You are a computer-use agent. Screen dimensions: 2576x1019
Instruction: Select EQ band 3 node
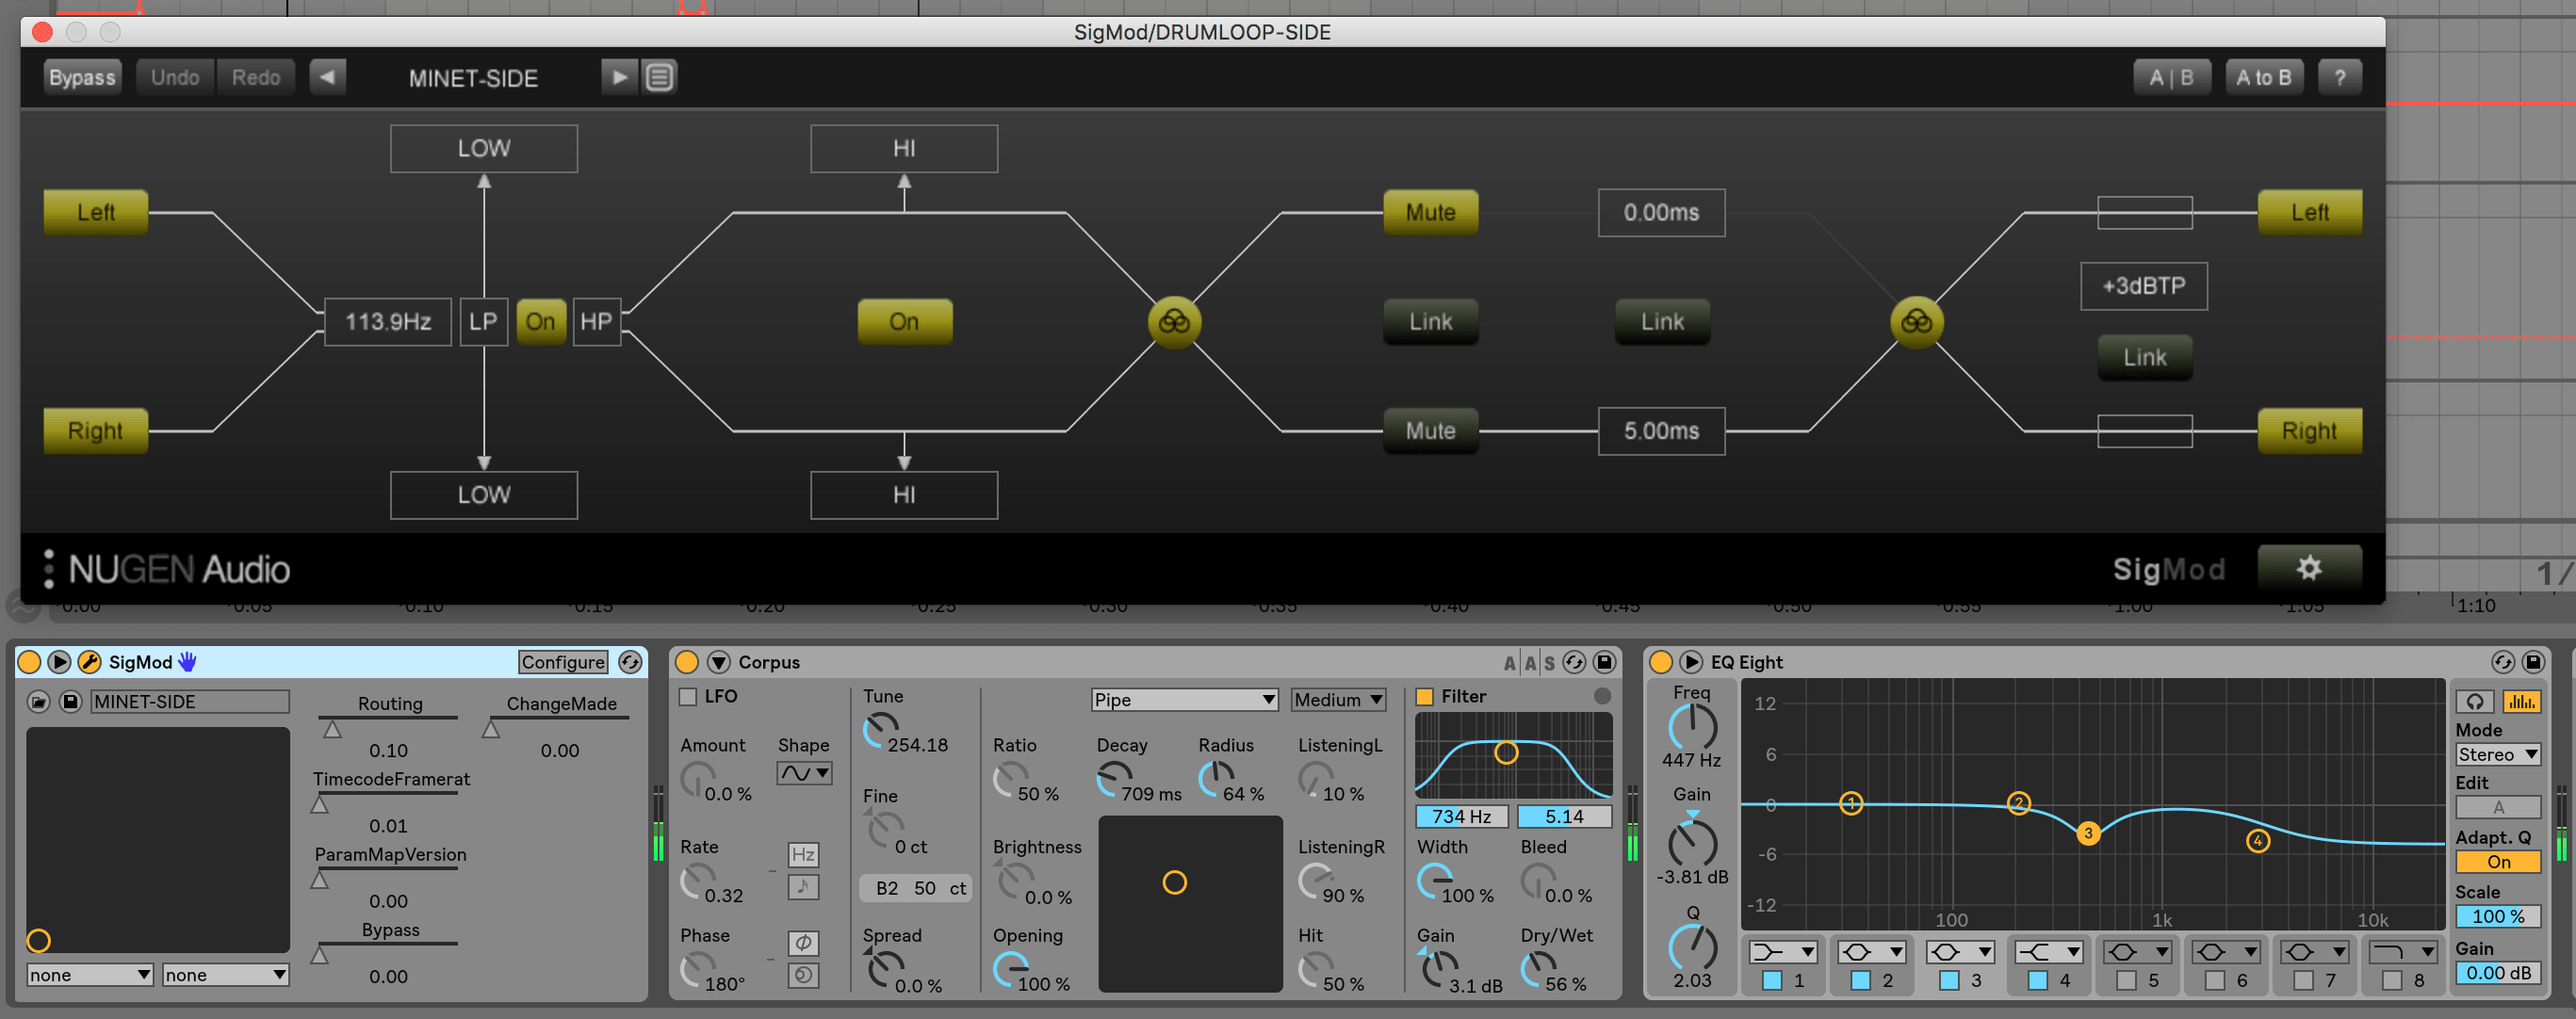pyautogui.click(x=2088, y=833)
